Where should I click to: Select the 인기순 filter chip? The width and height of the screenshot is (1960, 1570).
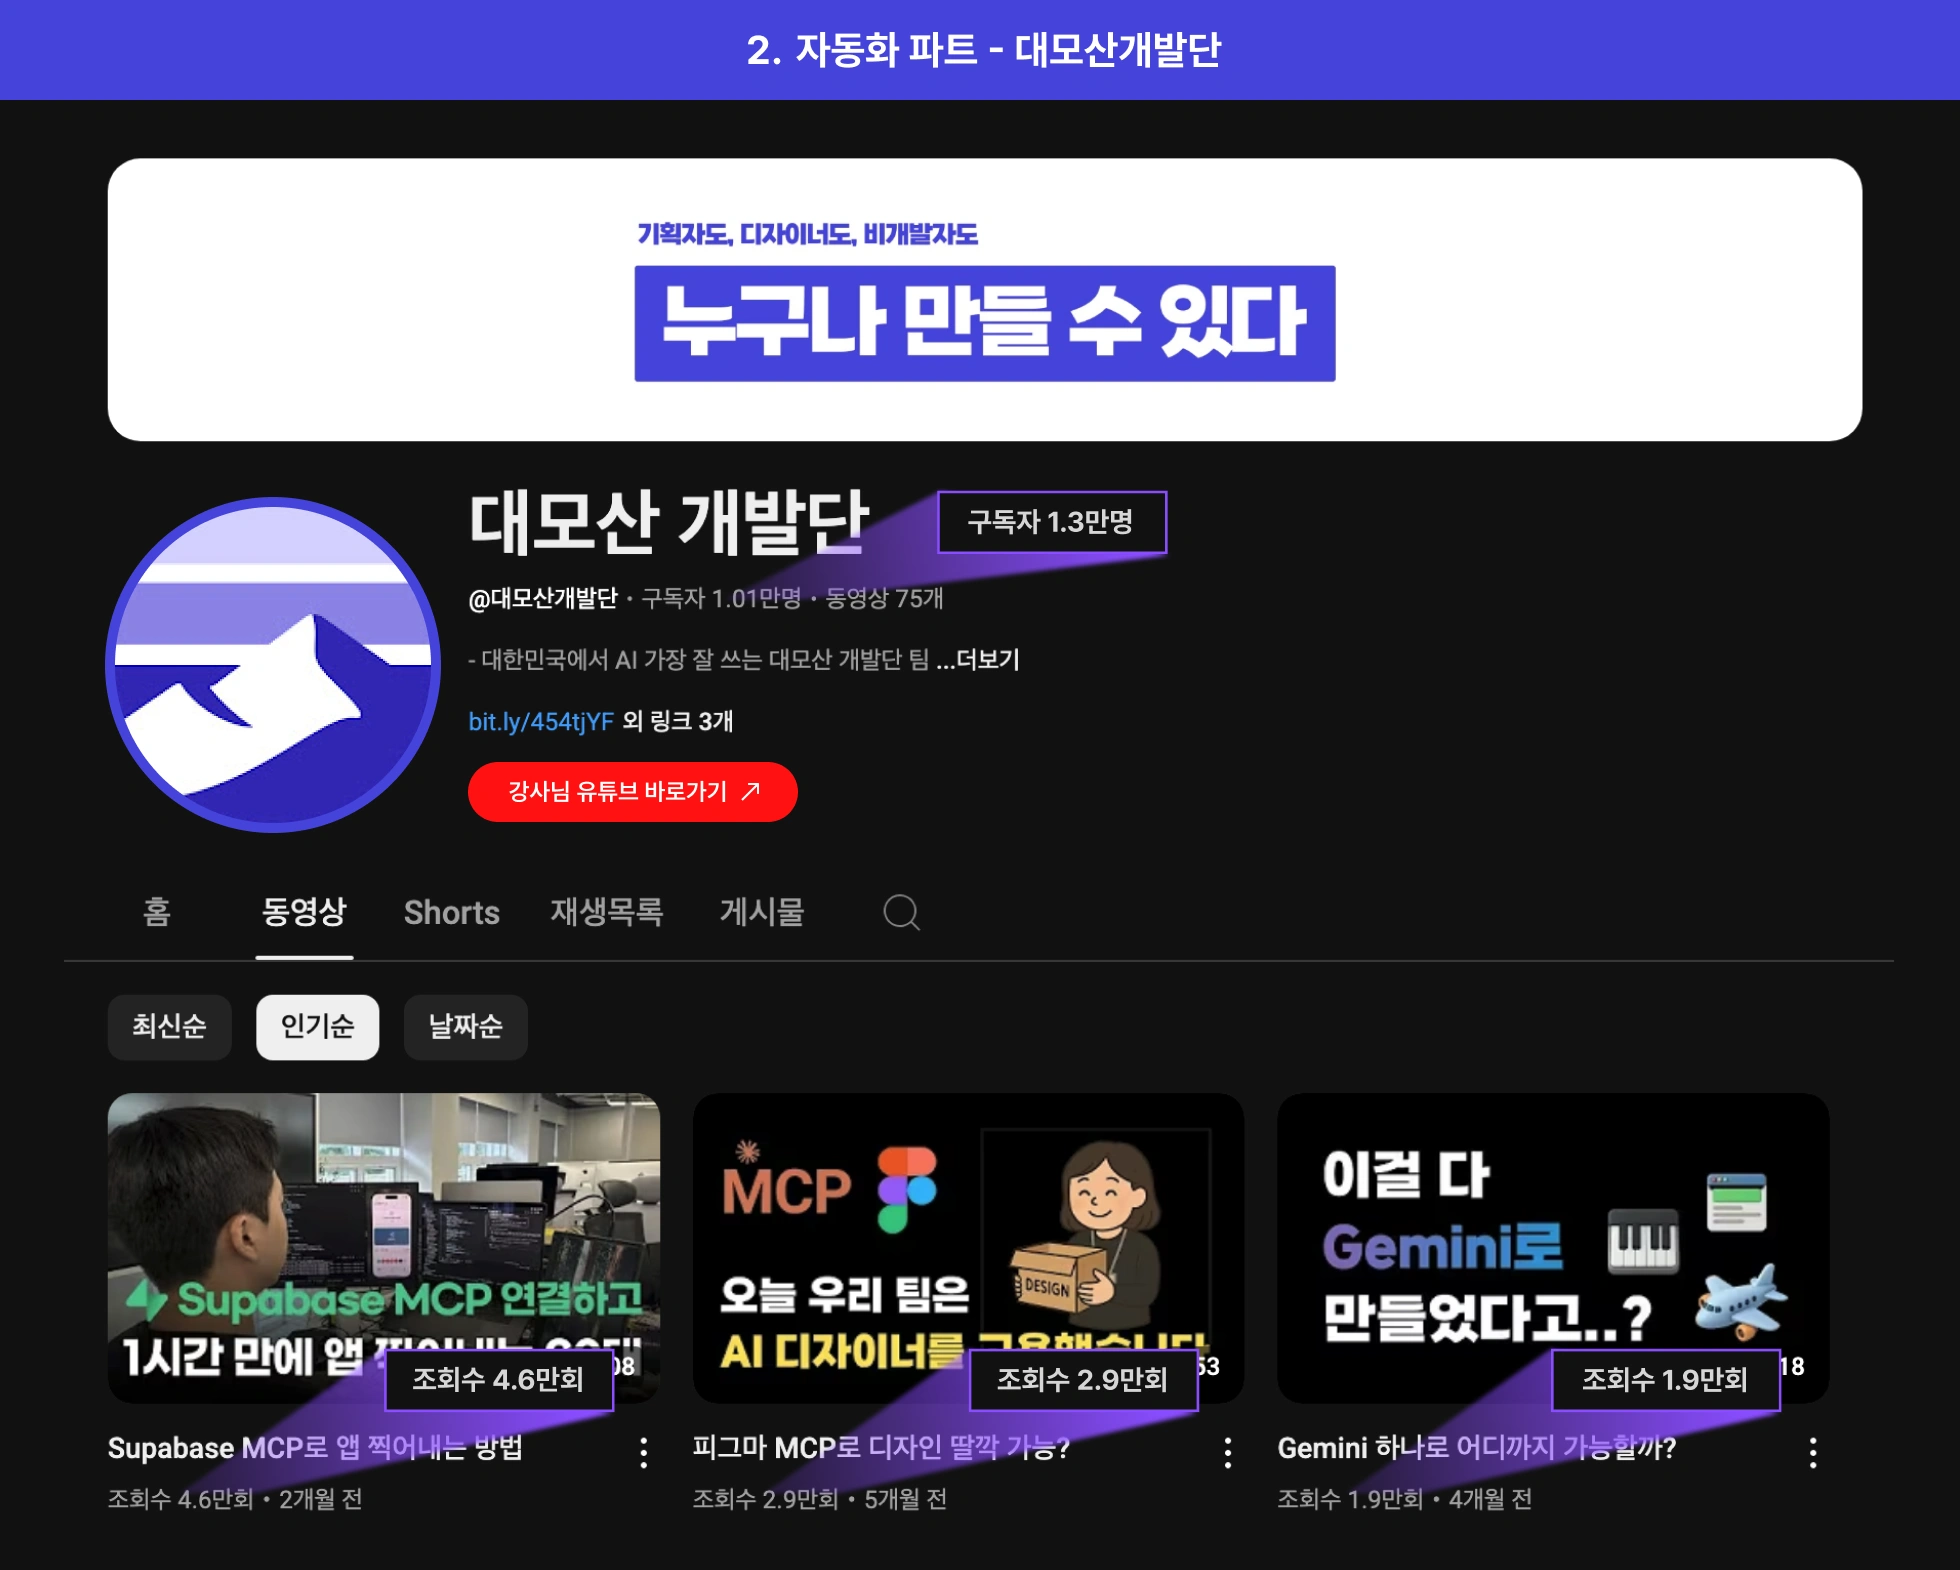[317, 1027]
